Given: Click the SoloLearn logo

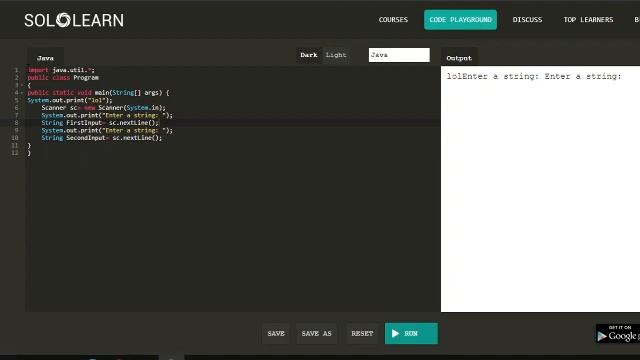Looking at the screenshot, I should (x=74, y=20).
